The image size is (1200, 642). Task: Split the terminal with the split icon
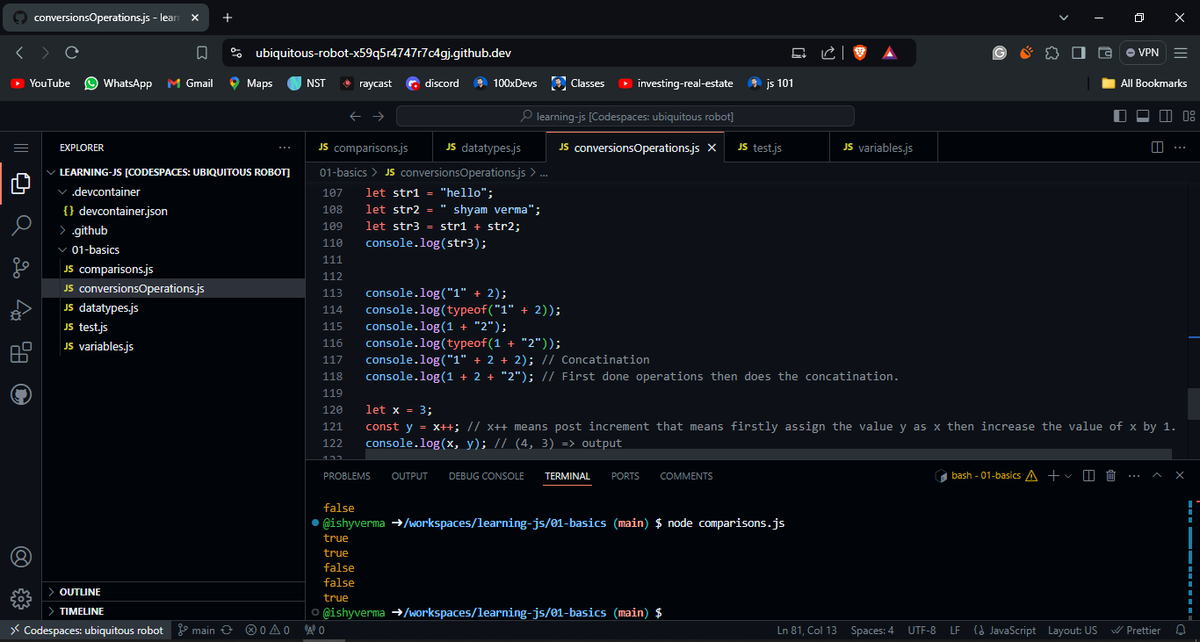pos(1089,475)
